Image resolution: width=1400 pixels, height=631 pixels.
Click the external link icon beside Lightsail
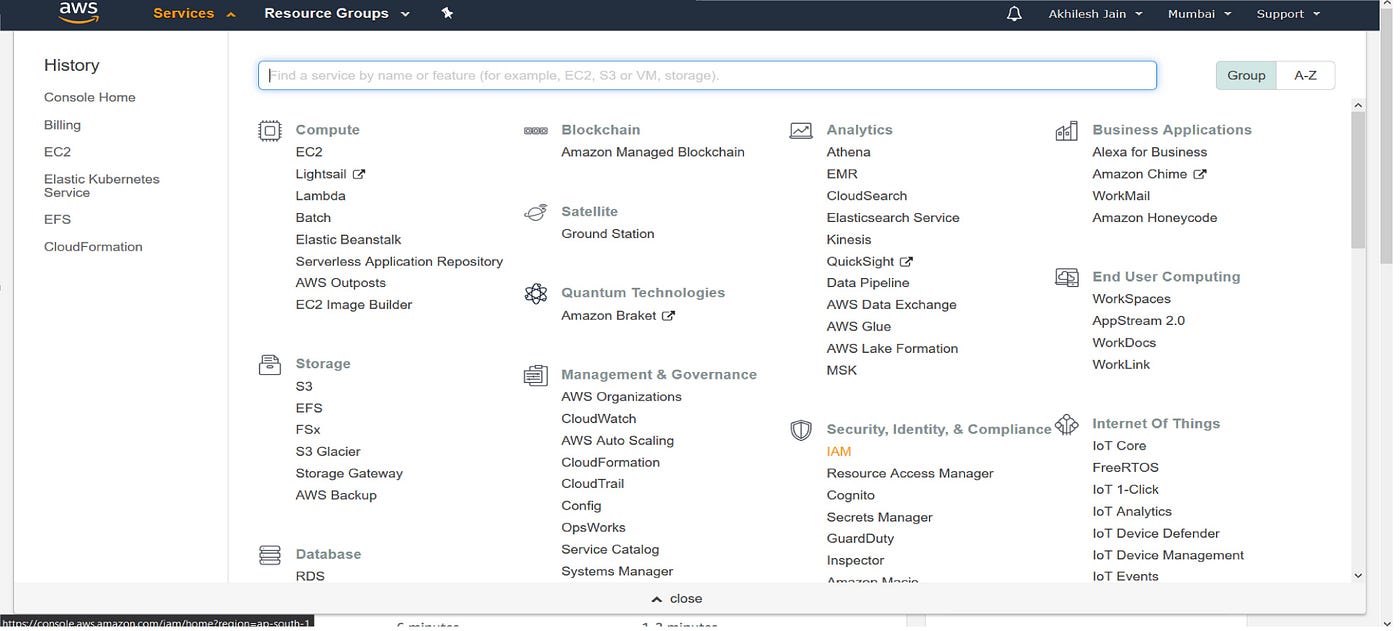click(359, 174)
